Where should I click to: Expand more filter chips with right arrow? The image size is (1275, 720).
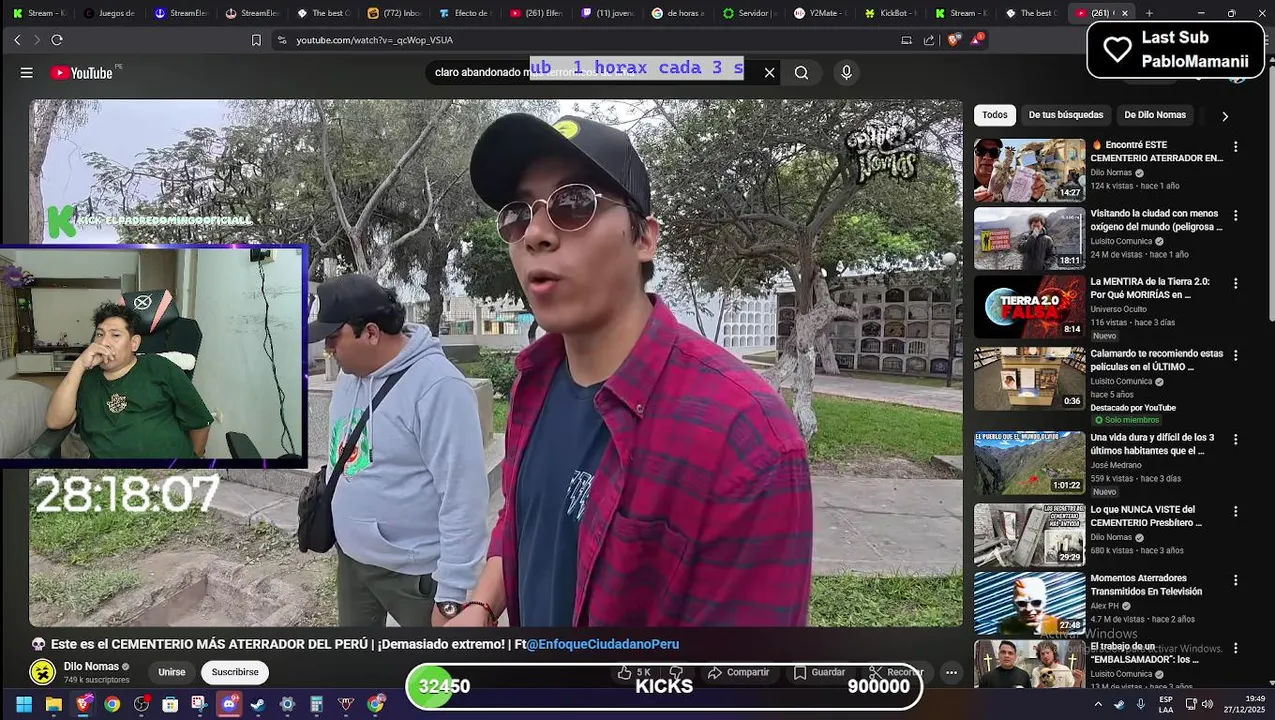(1225, 116)
